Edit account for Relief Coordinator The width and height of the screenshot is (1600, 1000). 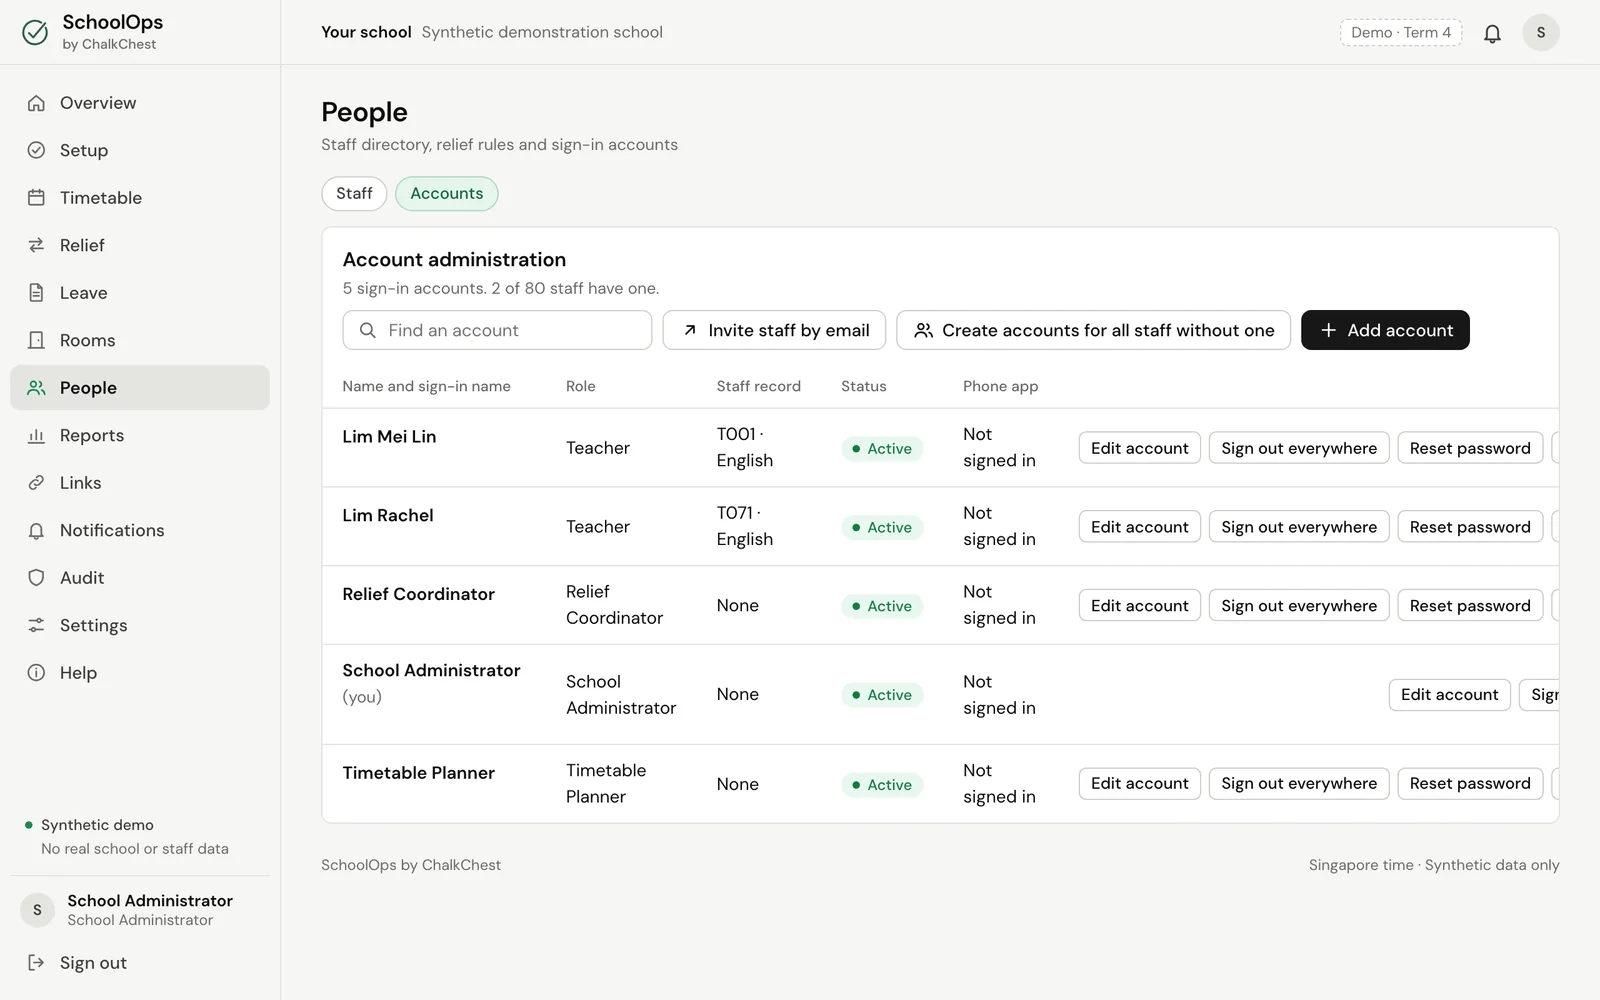point(1140,606)
